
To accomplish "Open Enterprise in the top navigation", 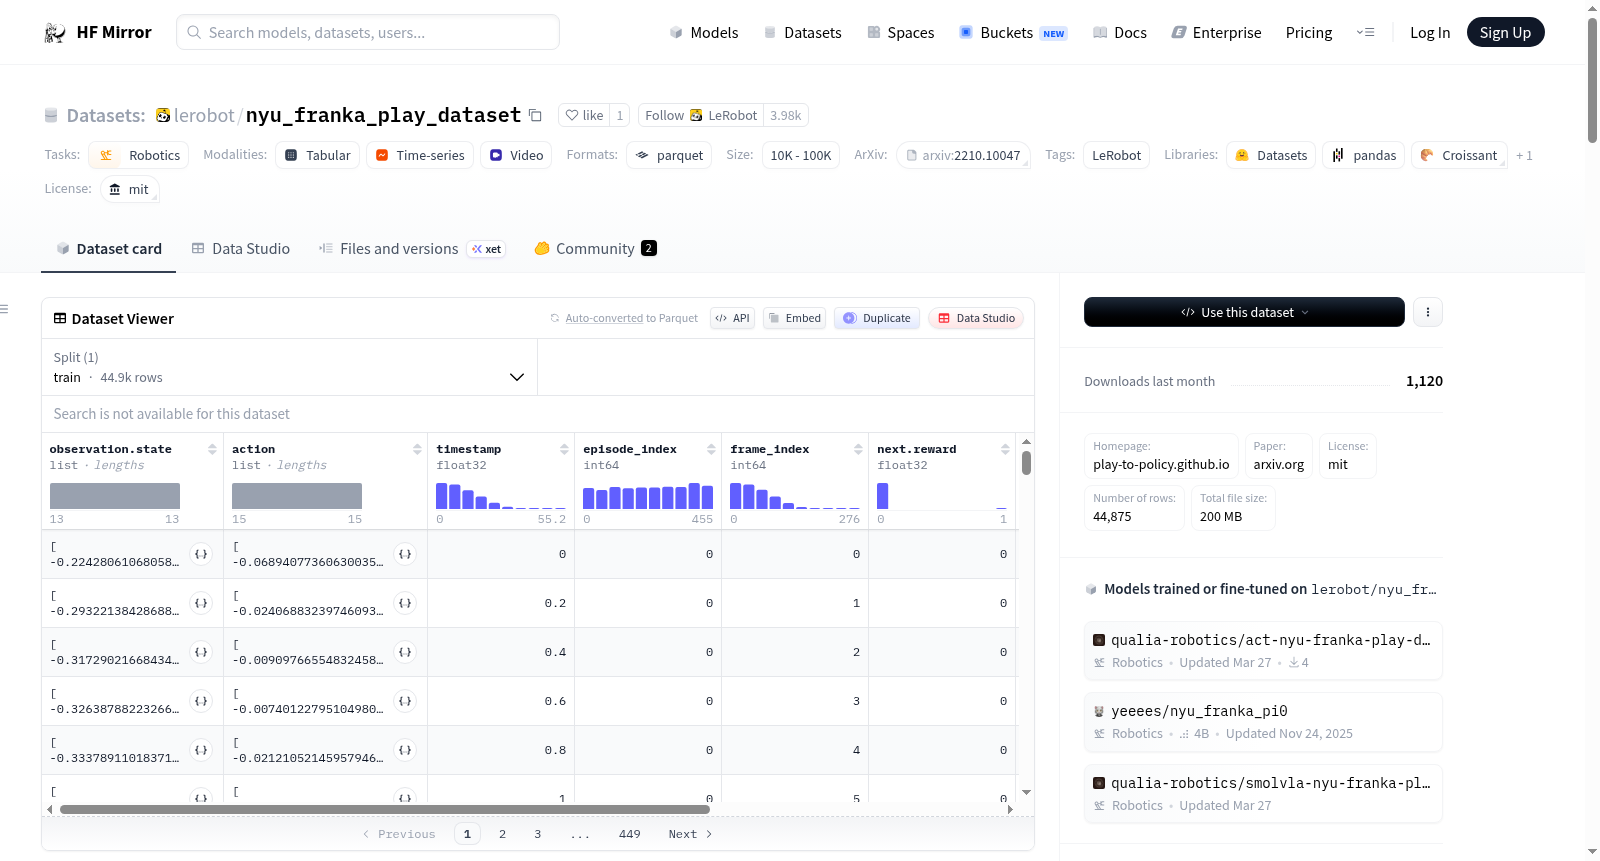I will click(x=1216, y=33).
